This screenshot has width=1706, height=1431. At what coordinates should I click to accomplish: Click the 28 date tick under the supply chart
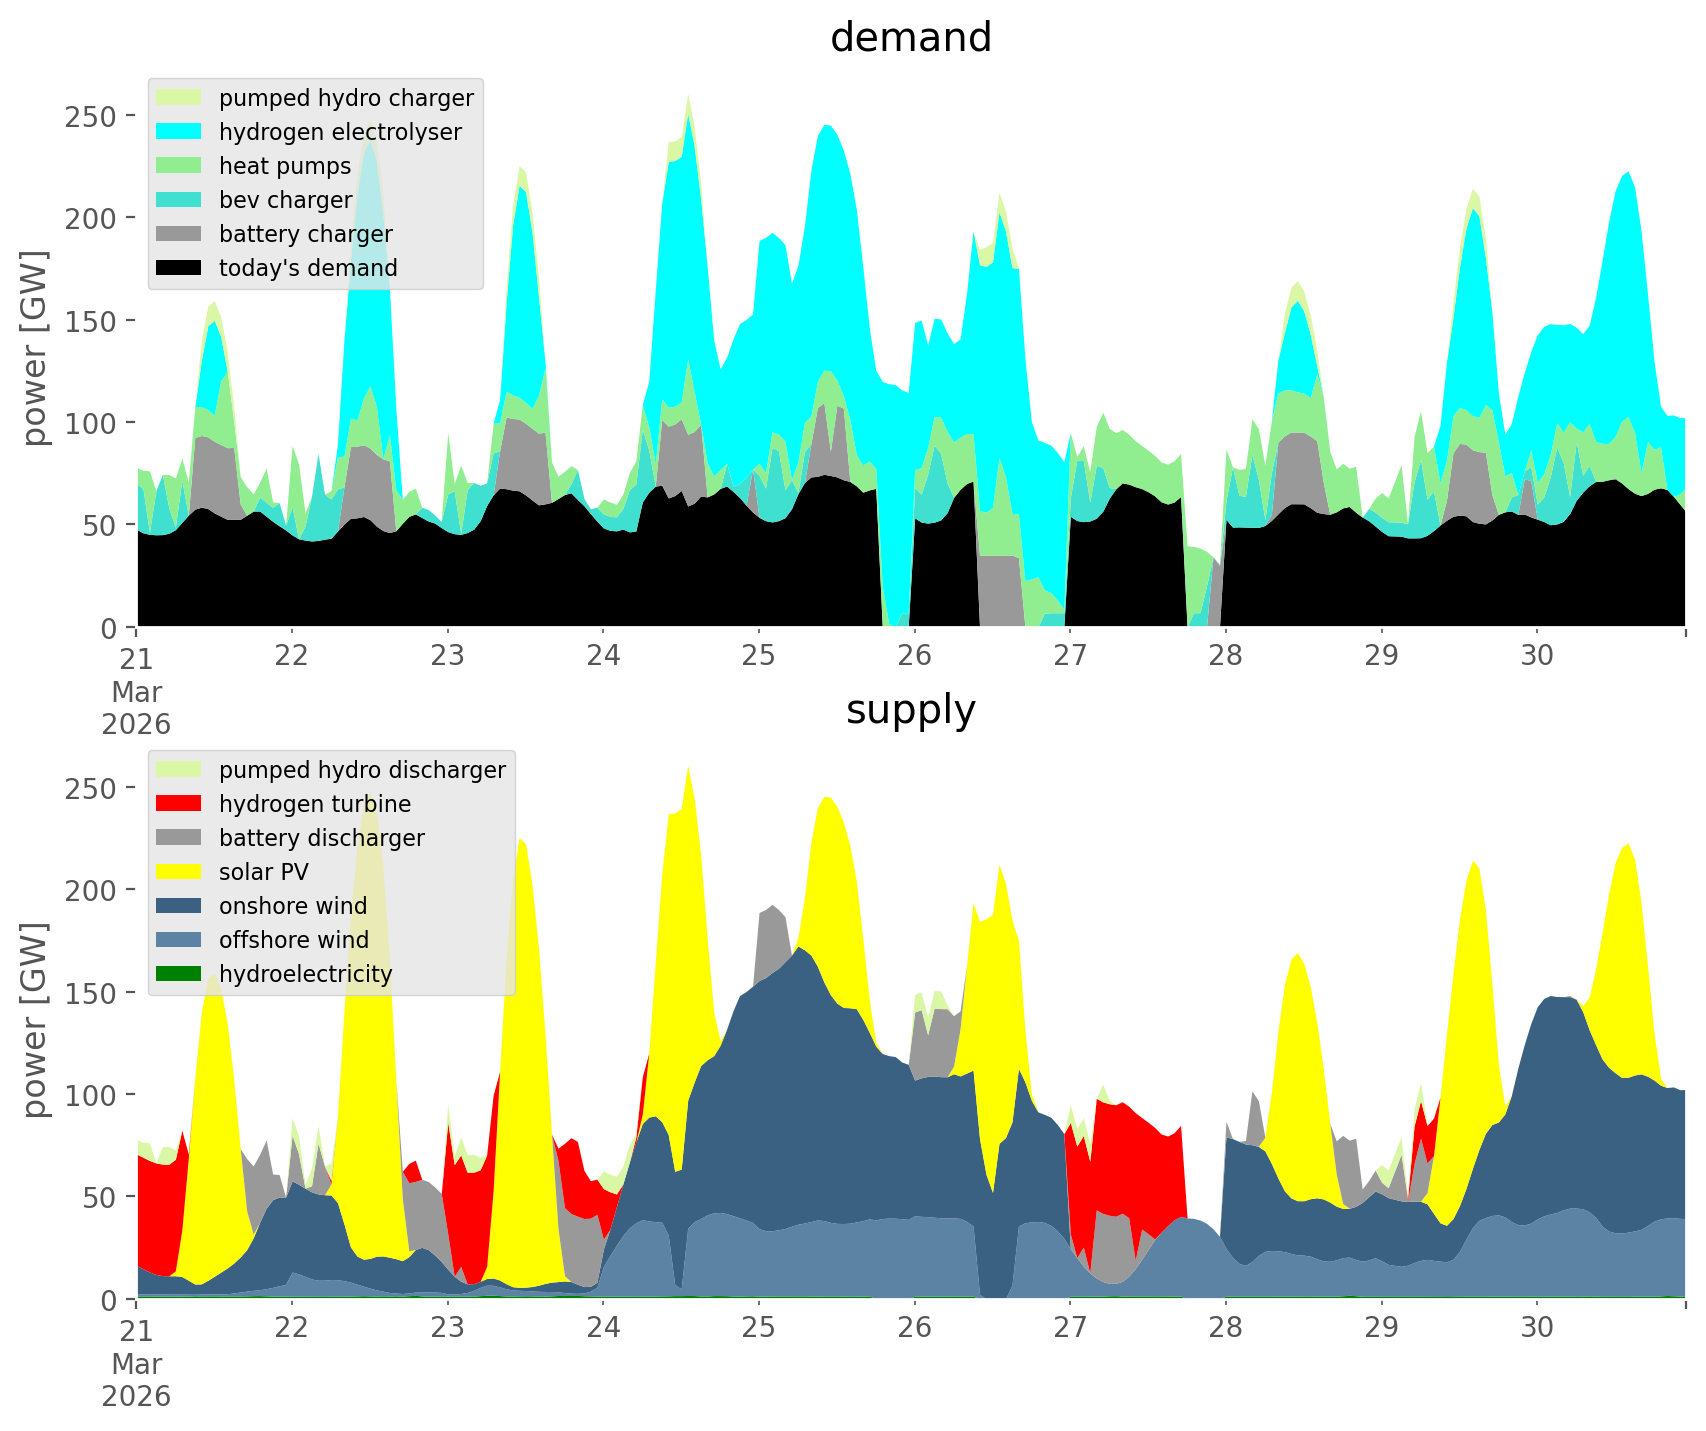(x=1225, y=1328)
